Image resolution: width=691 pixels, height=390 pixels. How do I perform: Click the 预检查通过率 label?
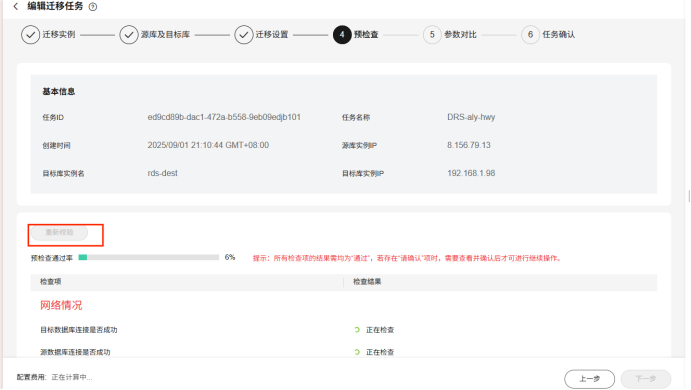(x=52, y=258)
